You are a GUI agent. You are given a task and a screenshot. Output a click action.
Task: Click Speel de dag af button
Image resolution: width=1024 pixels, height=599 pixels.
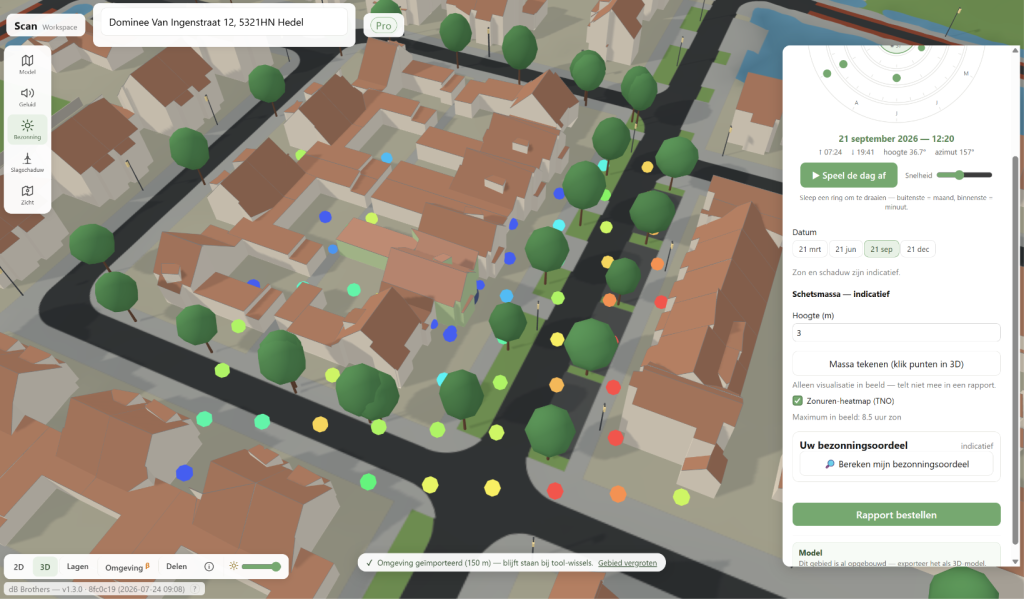click(x=848, y=175)
